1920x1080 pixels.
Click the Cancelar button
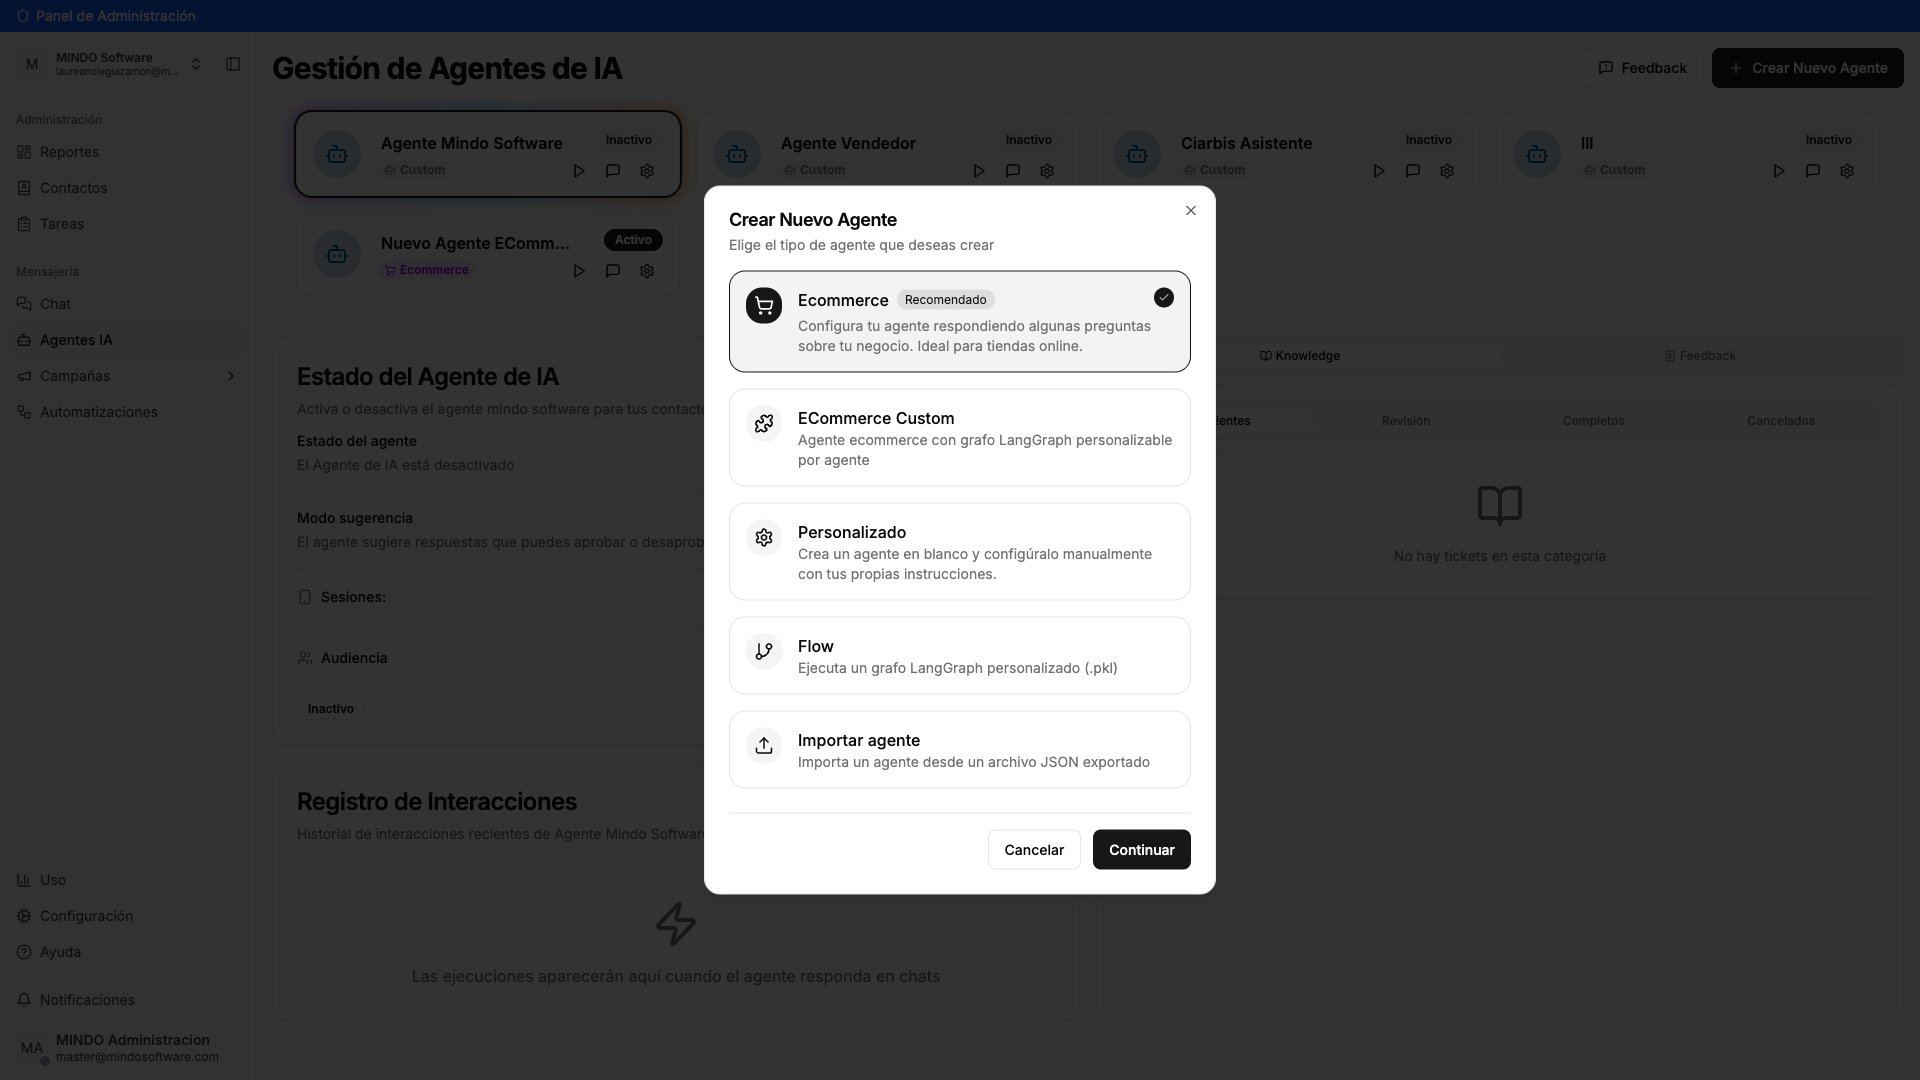pyautogui.click(x=1034, y=850)
